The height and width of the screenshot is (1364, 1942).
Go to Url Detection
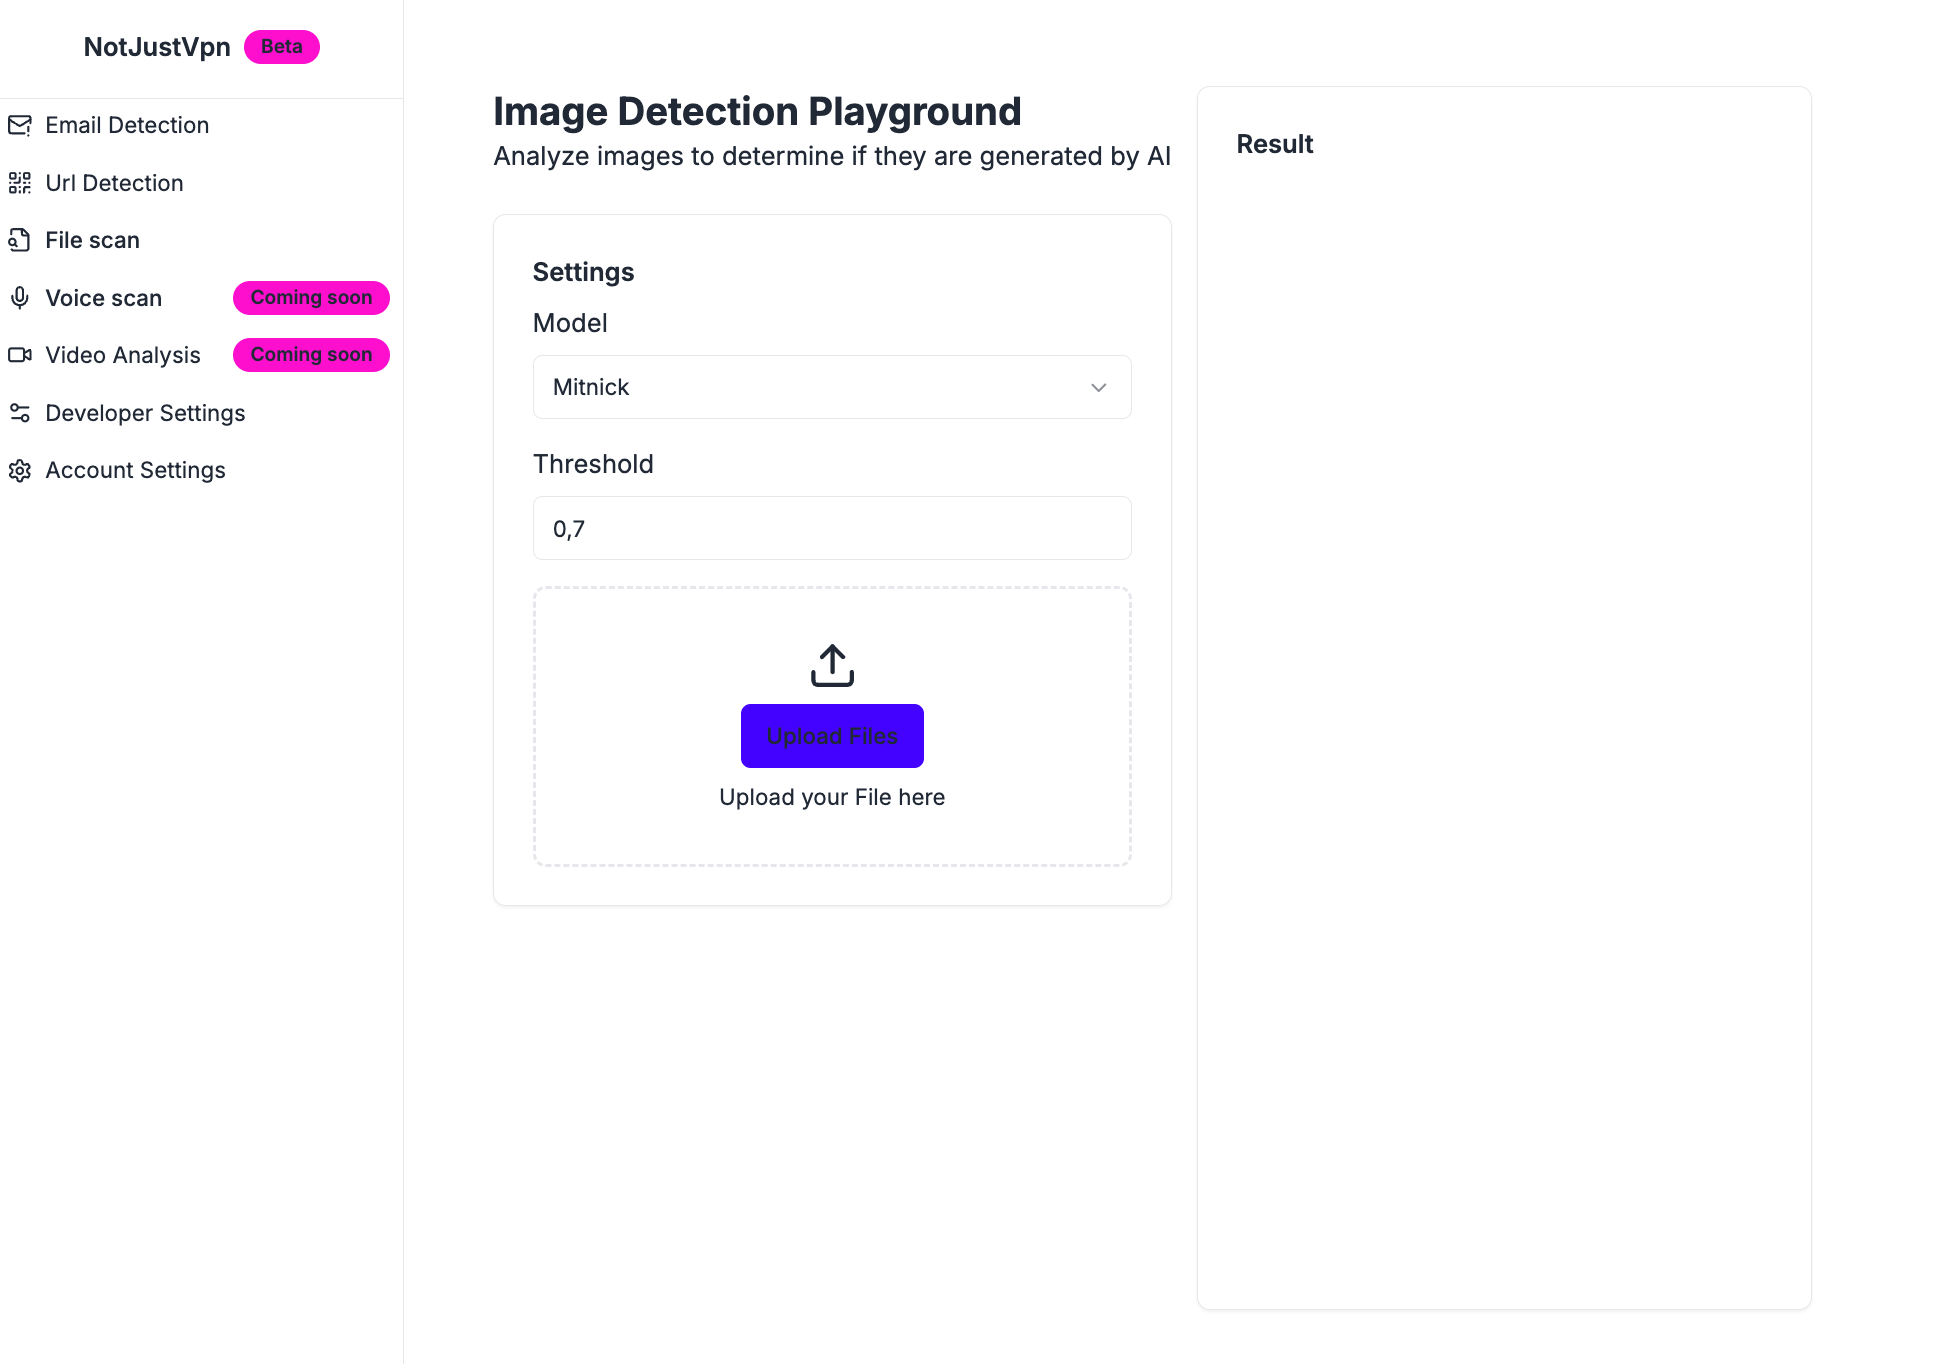[114, 183]
